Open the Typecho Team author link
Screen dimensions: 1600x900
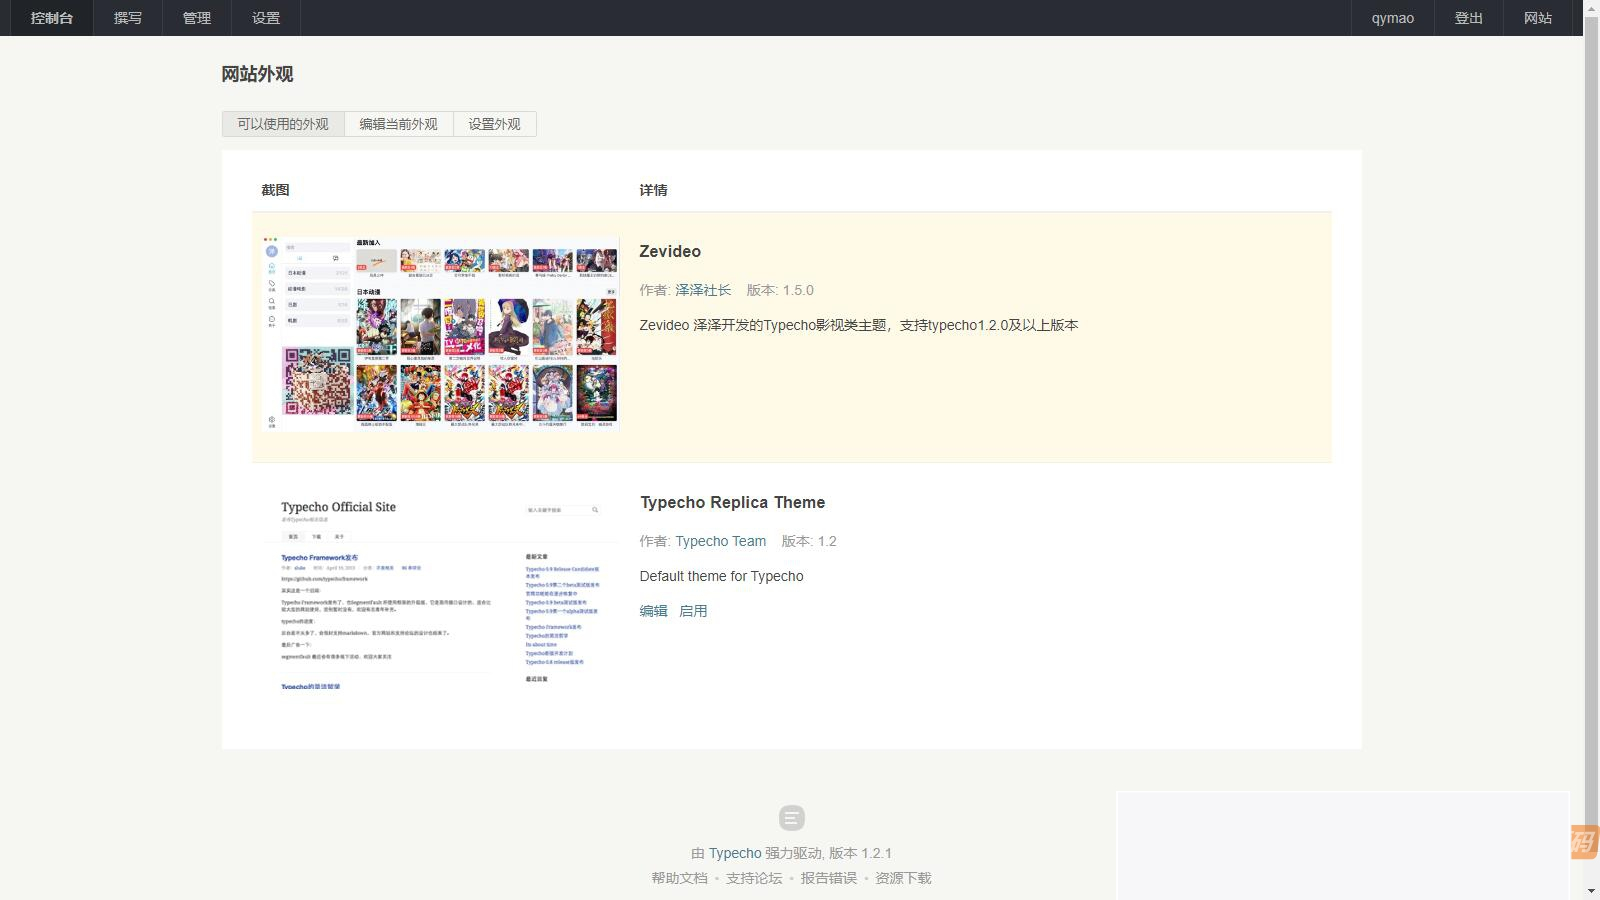coord(720,540)
